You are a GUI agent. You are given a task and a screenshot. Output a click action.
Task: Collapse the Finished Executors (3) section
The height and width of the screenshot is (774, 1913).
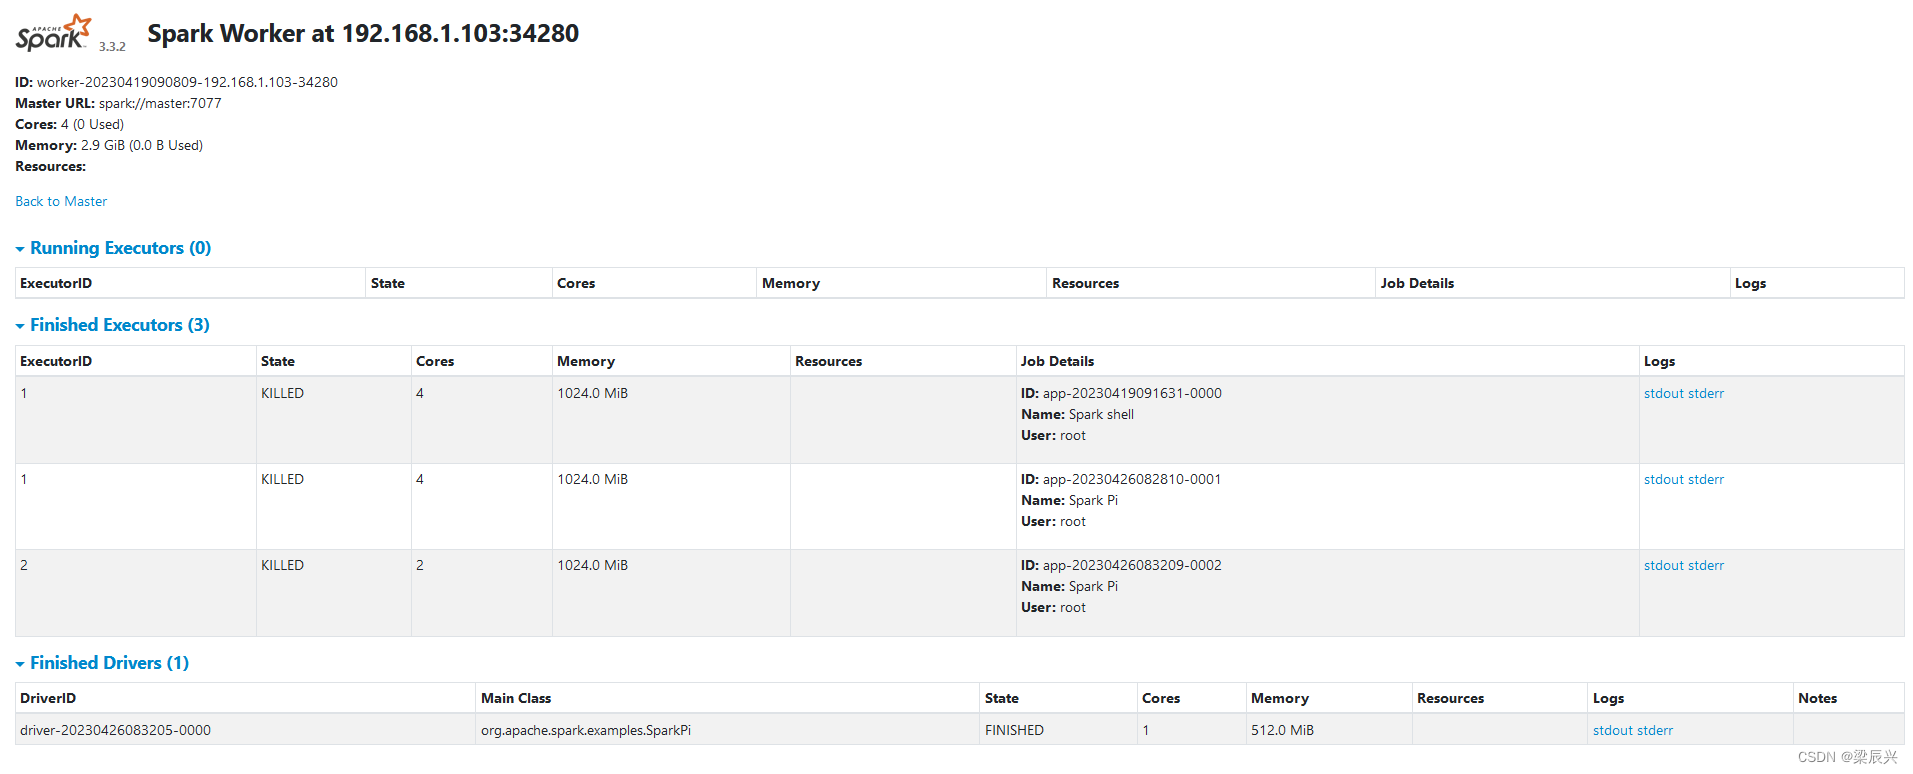pos(112,325)
